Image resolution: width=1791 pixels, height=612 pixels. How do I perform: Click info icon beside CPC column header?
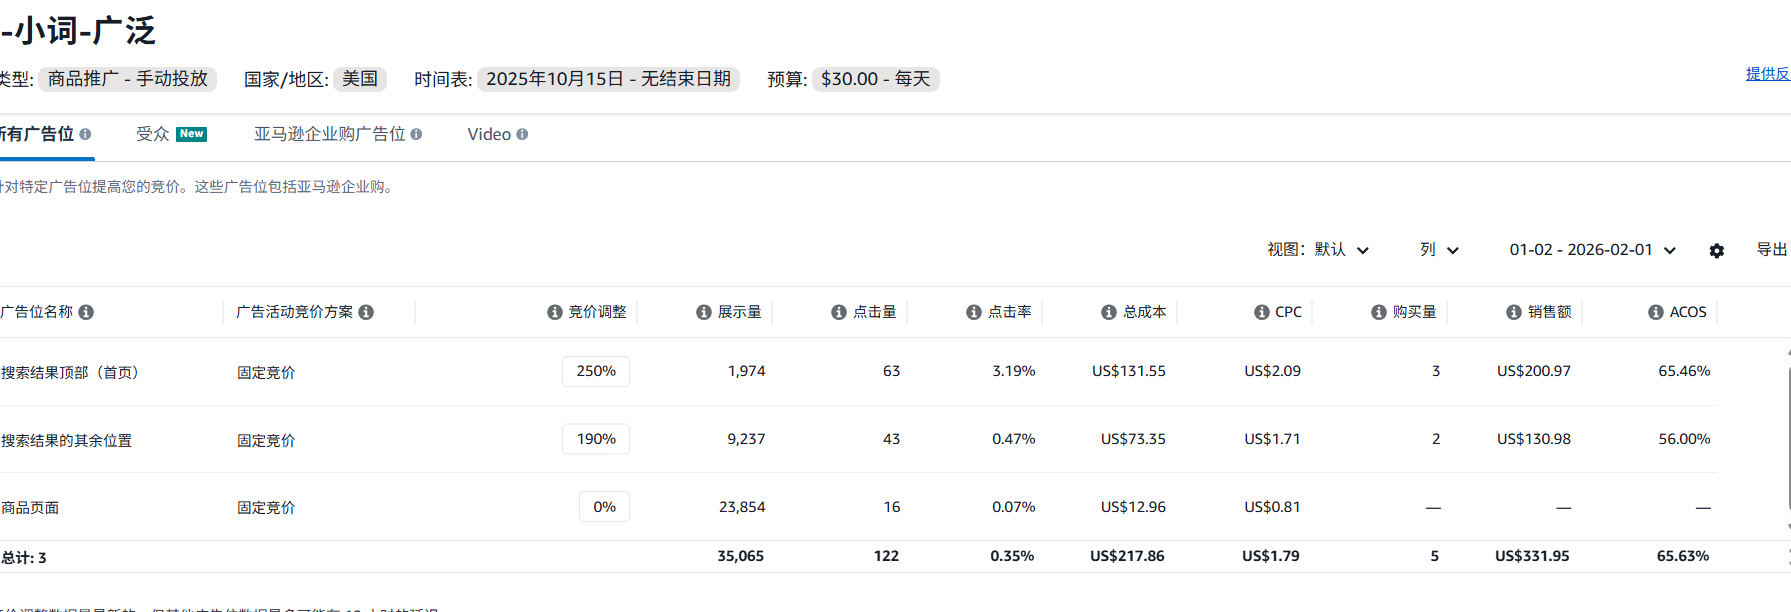point(1262,312)
